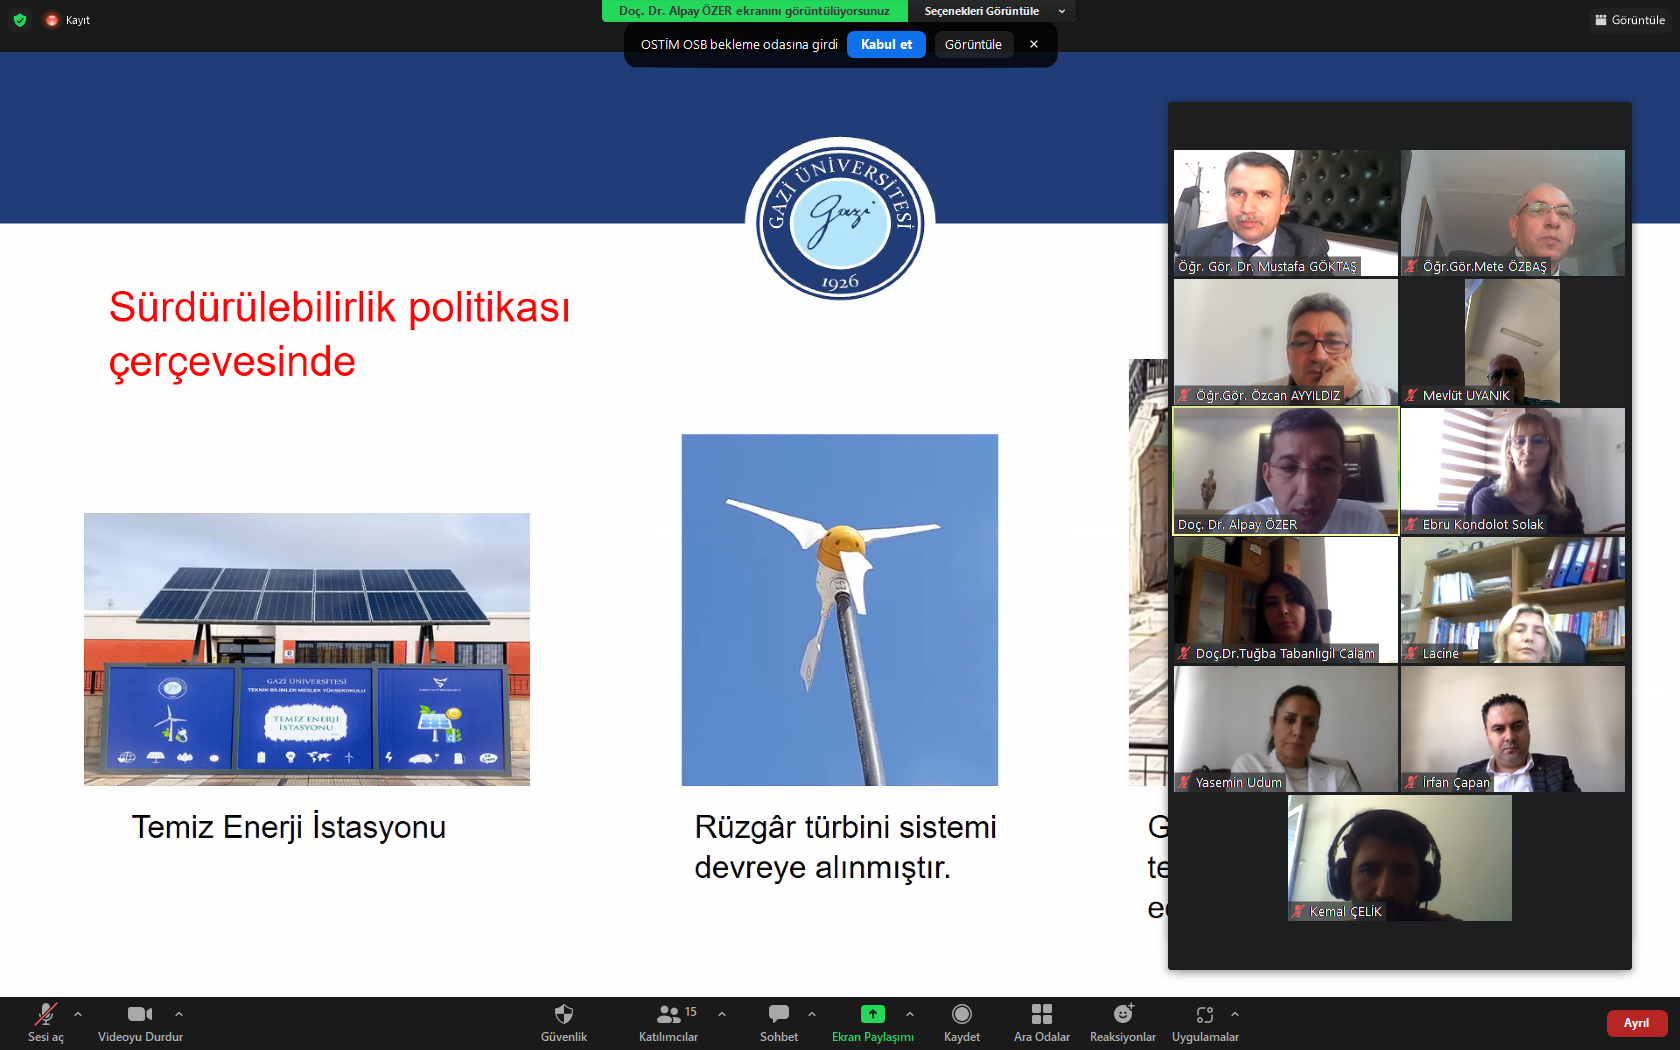The image size is (1680, 1050).
Task: Click green screen-sharing status banner
Action: [754, 11]
